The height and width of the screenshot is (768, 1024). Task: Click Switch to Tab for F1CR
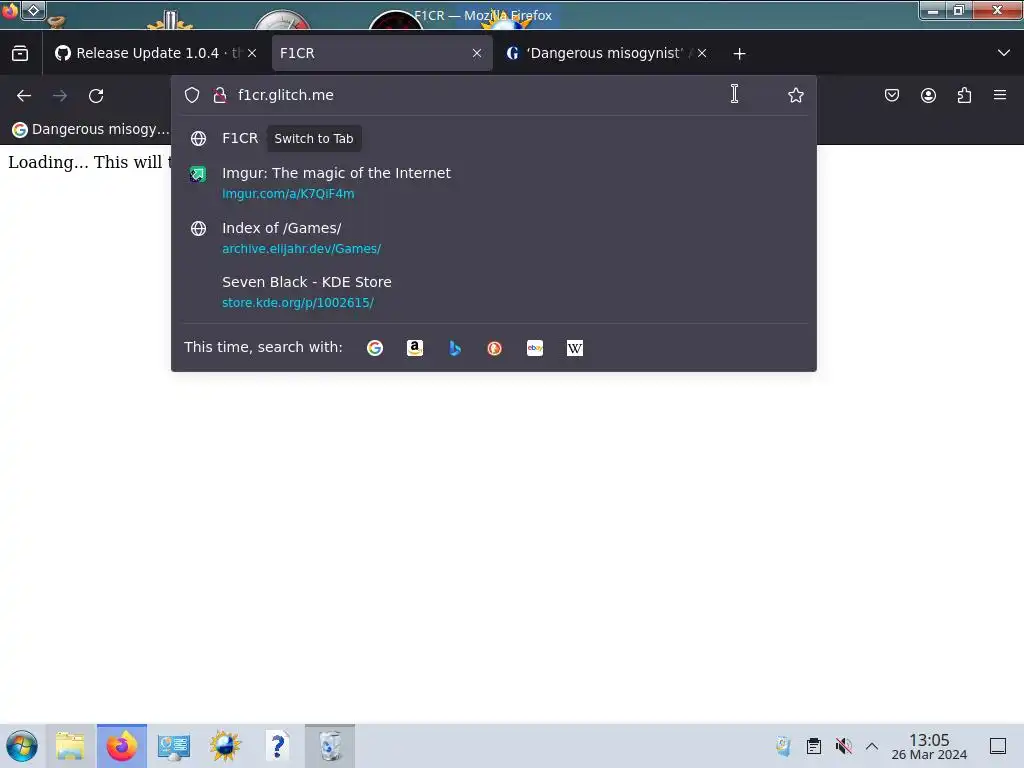(x=314, y=138)
